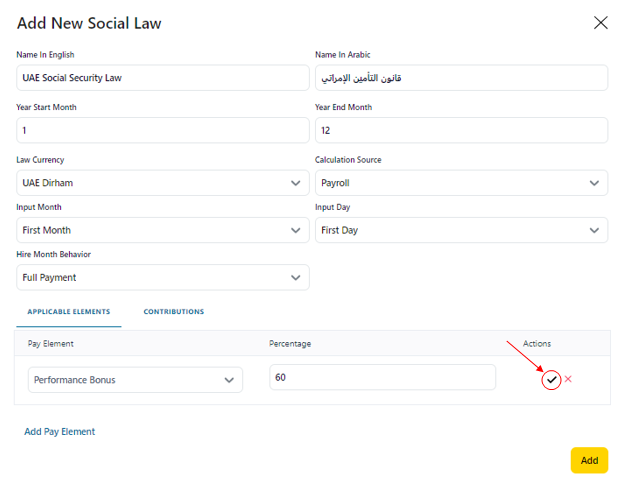Image resolution: width=623 pixels, height=483 pixels.
Task: Click the Percentage column header
Action: click(x=290, y=344)
